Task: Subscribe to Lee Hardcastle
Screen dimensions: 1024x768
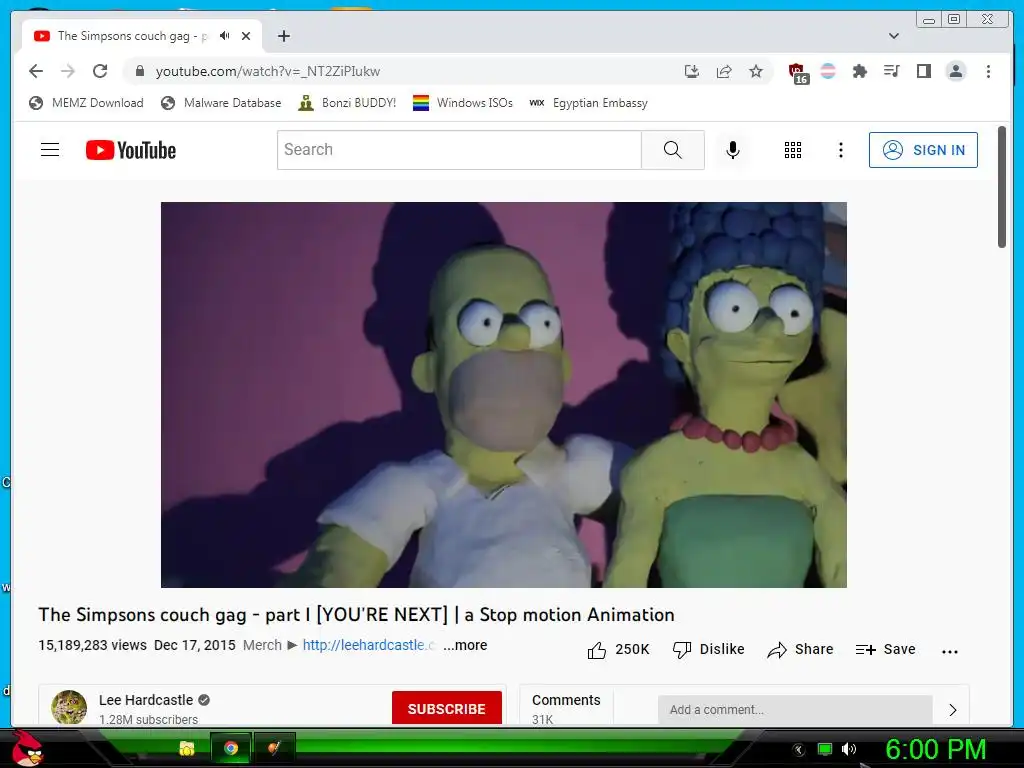Action: (447, 708)
